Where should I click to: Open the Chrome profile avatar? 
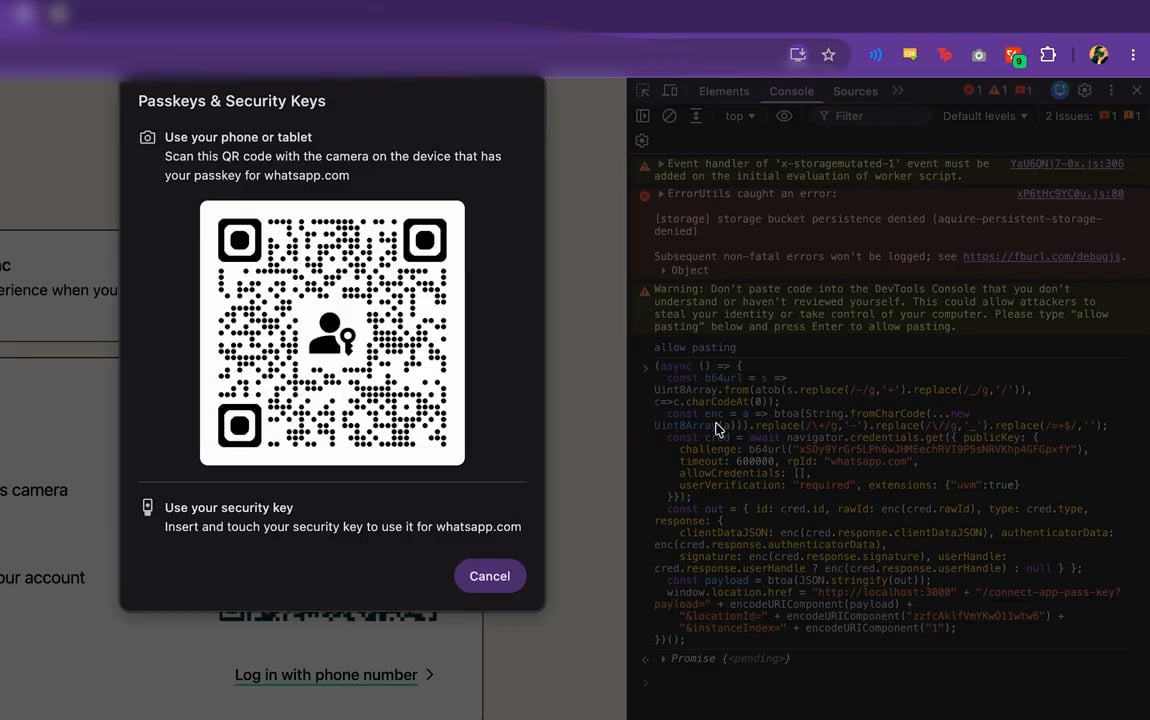pyautogui.click(x=1099, y=55)
